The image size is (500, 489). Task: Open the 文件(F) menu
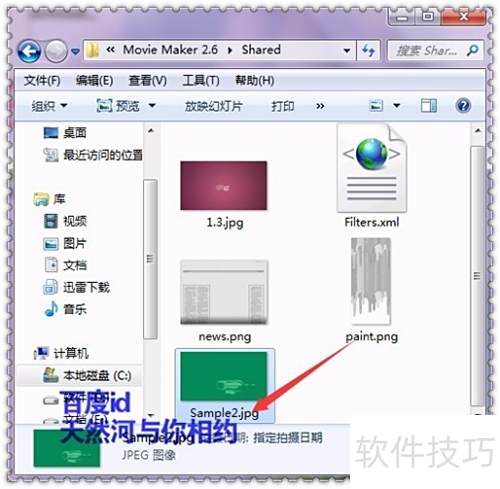tap(42, 80)
